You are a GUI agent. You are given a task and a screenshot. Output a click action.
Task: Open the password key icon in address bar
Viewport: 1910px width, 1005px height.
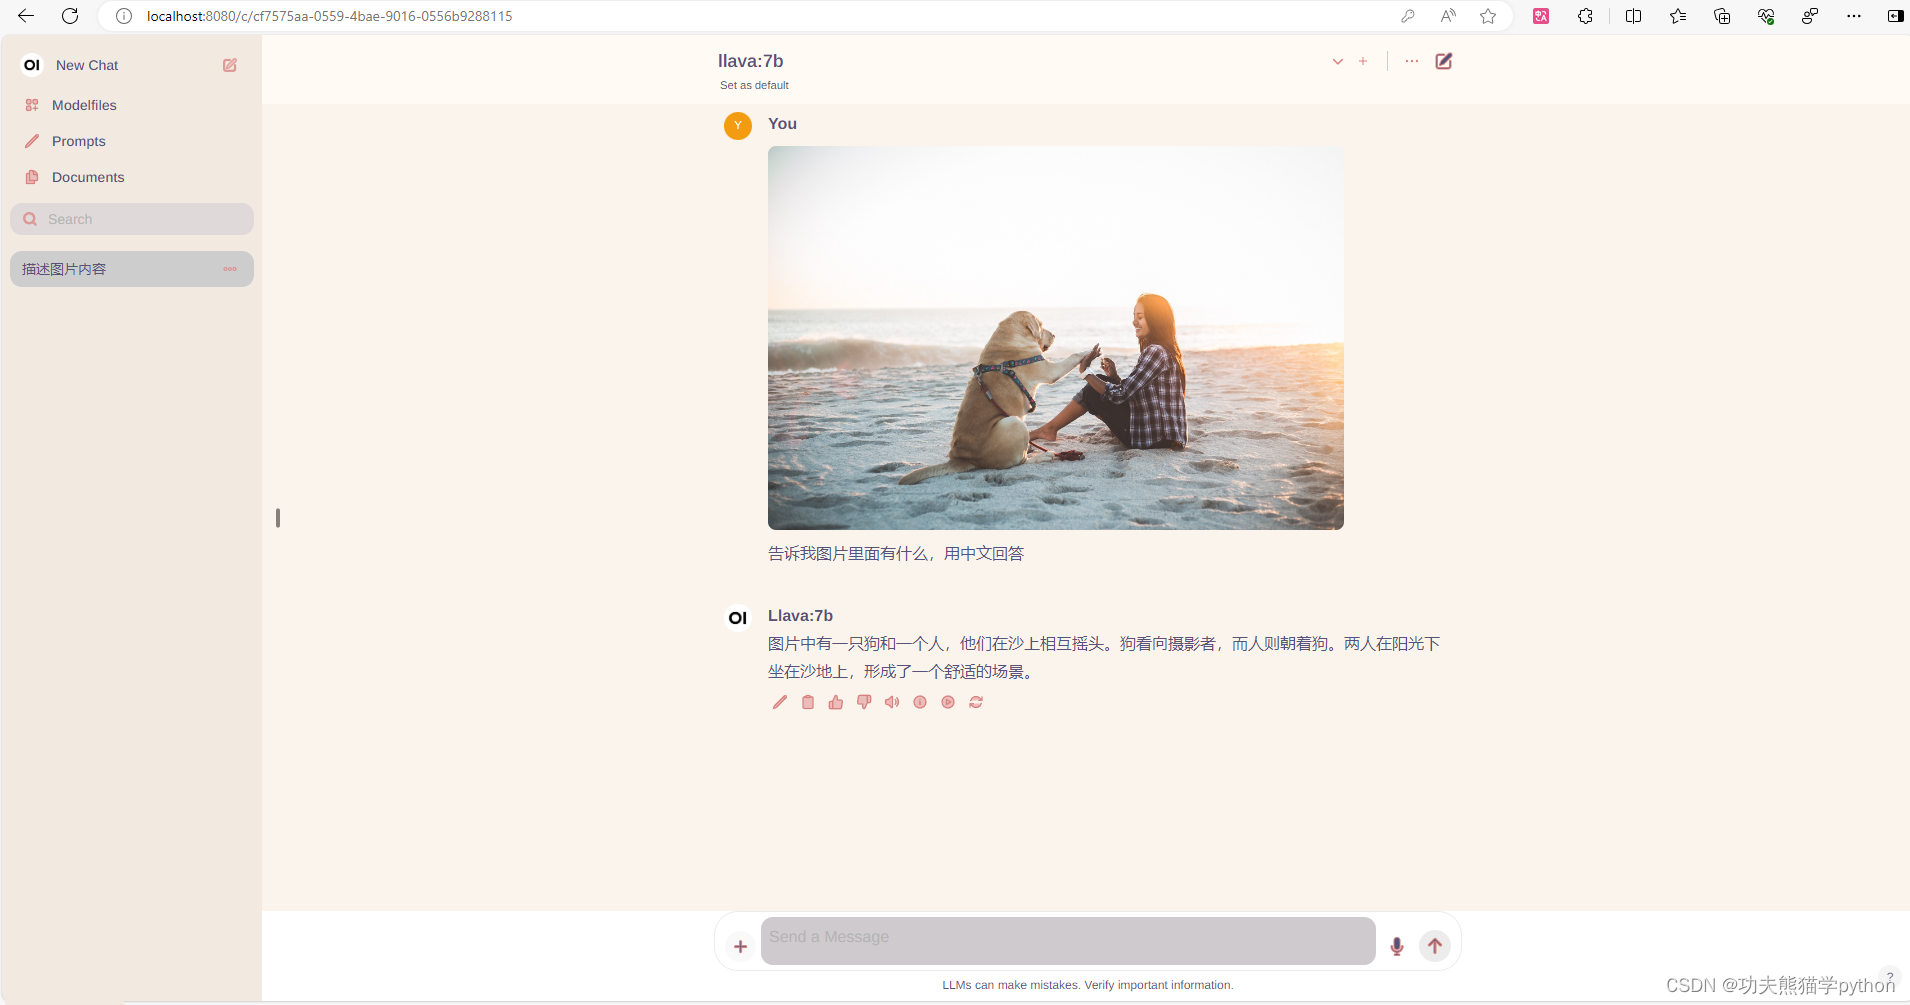pos(1407,16)
